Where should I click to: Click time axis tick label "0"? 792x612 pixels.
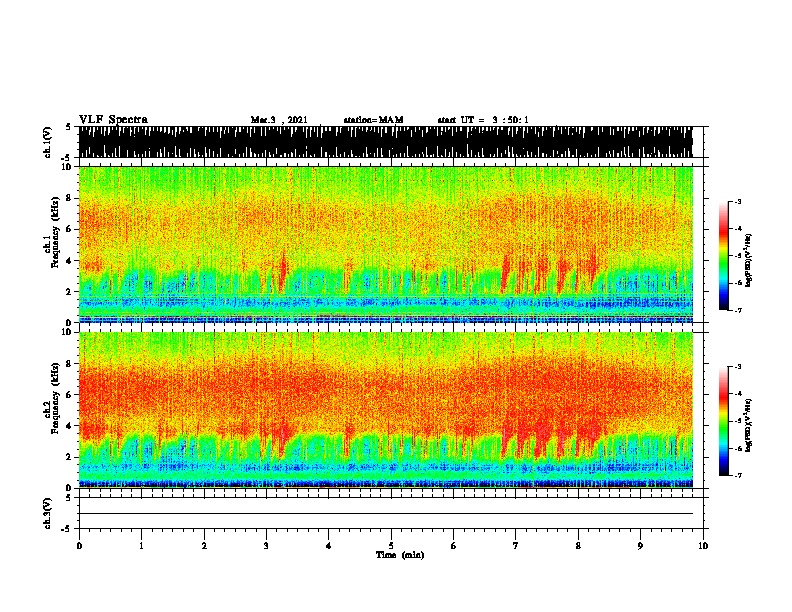coord(79,546)
